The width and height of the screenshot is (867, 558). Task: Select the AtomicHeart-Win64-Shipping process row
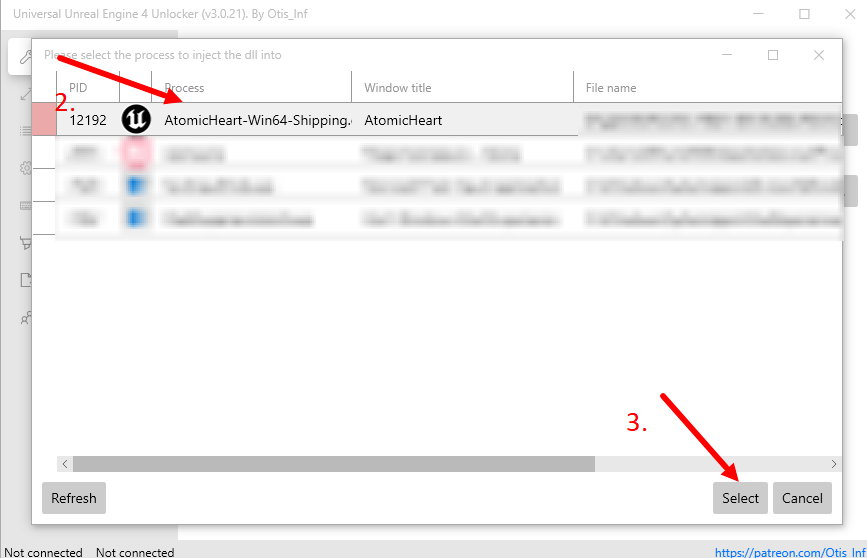[300, 120]
